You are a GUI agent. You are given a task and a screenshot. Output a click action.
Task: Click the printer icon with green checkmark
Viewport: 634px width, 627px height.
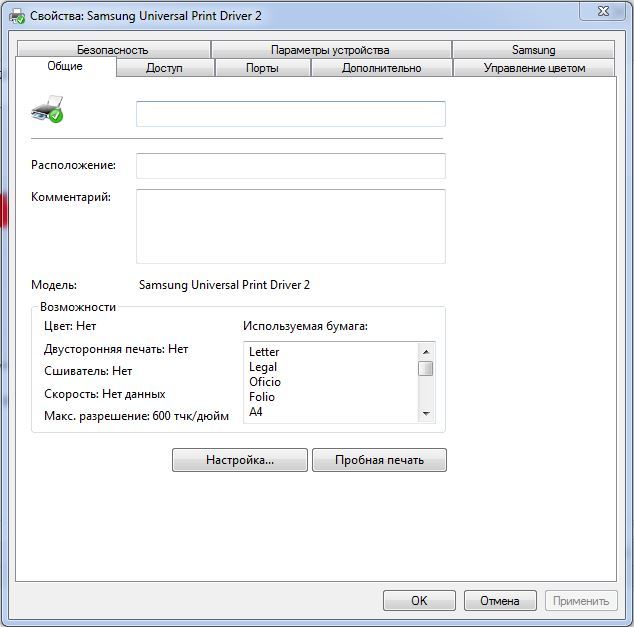click(47, 109)
